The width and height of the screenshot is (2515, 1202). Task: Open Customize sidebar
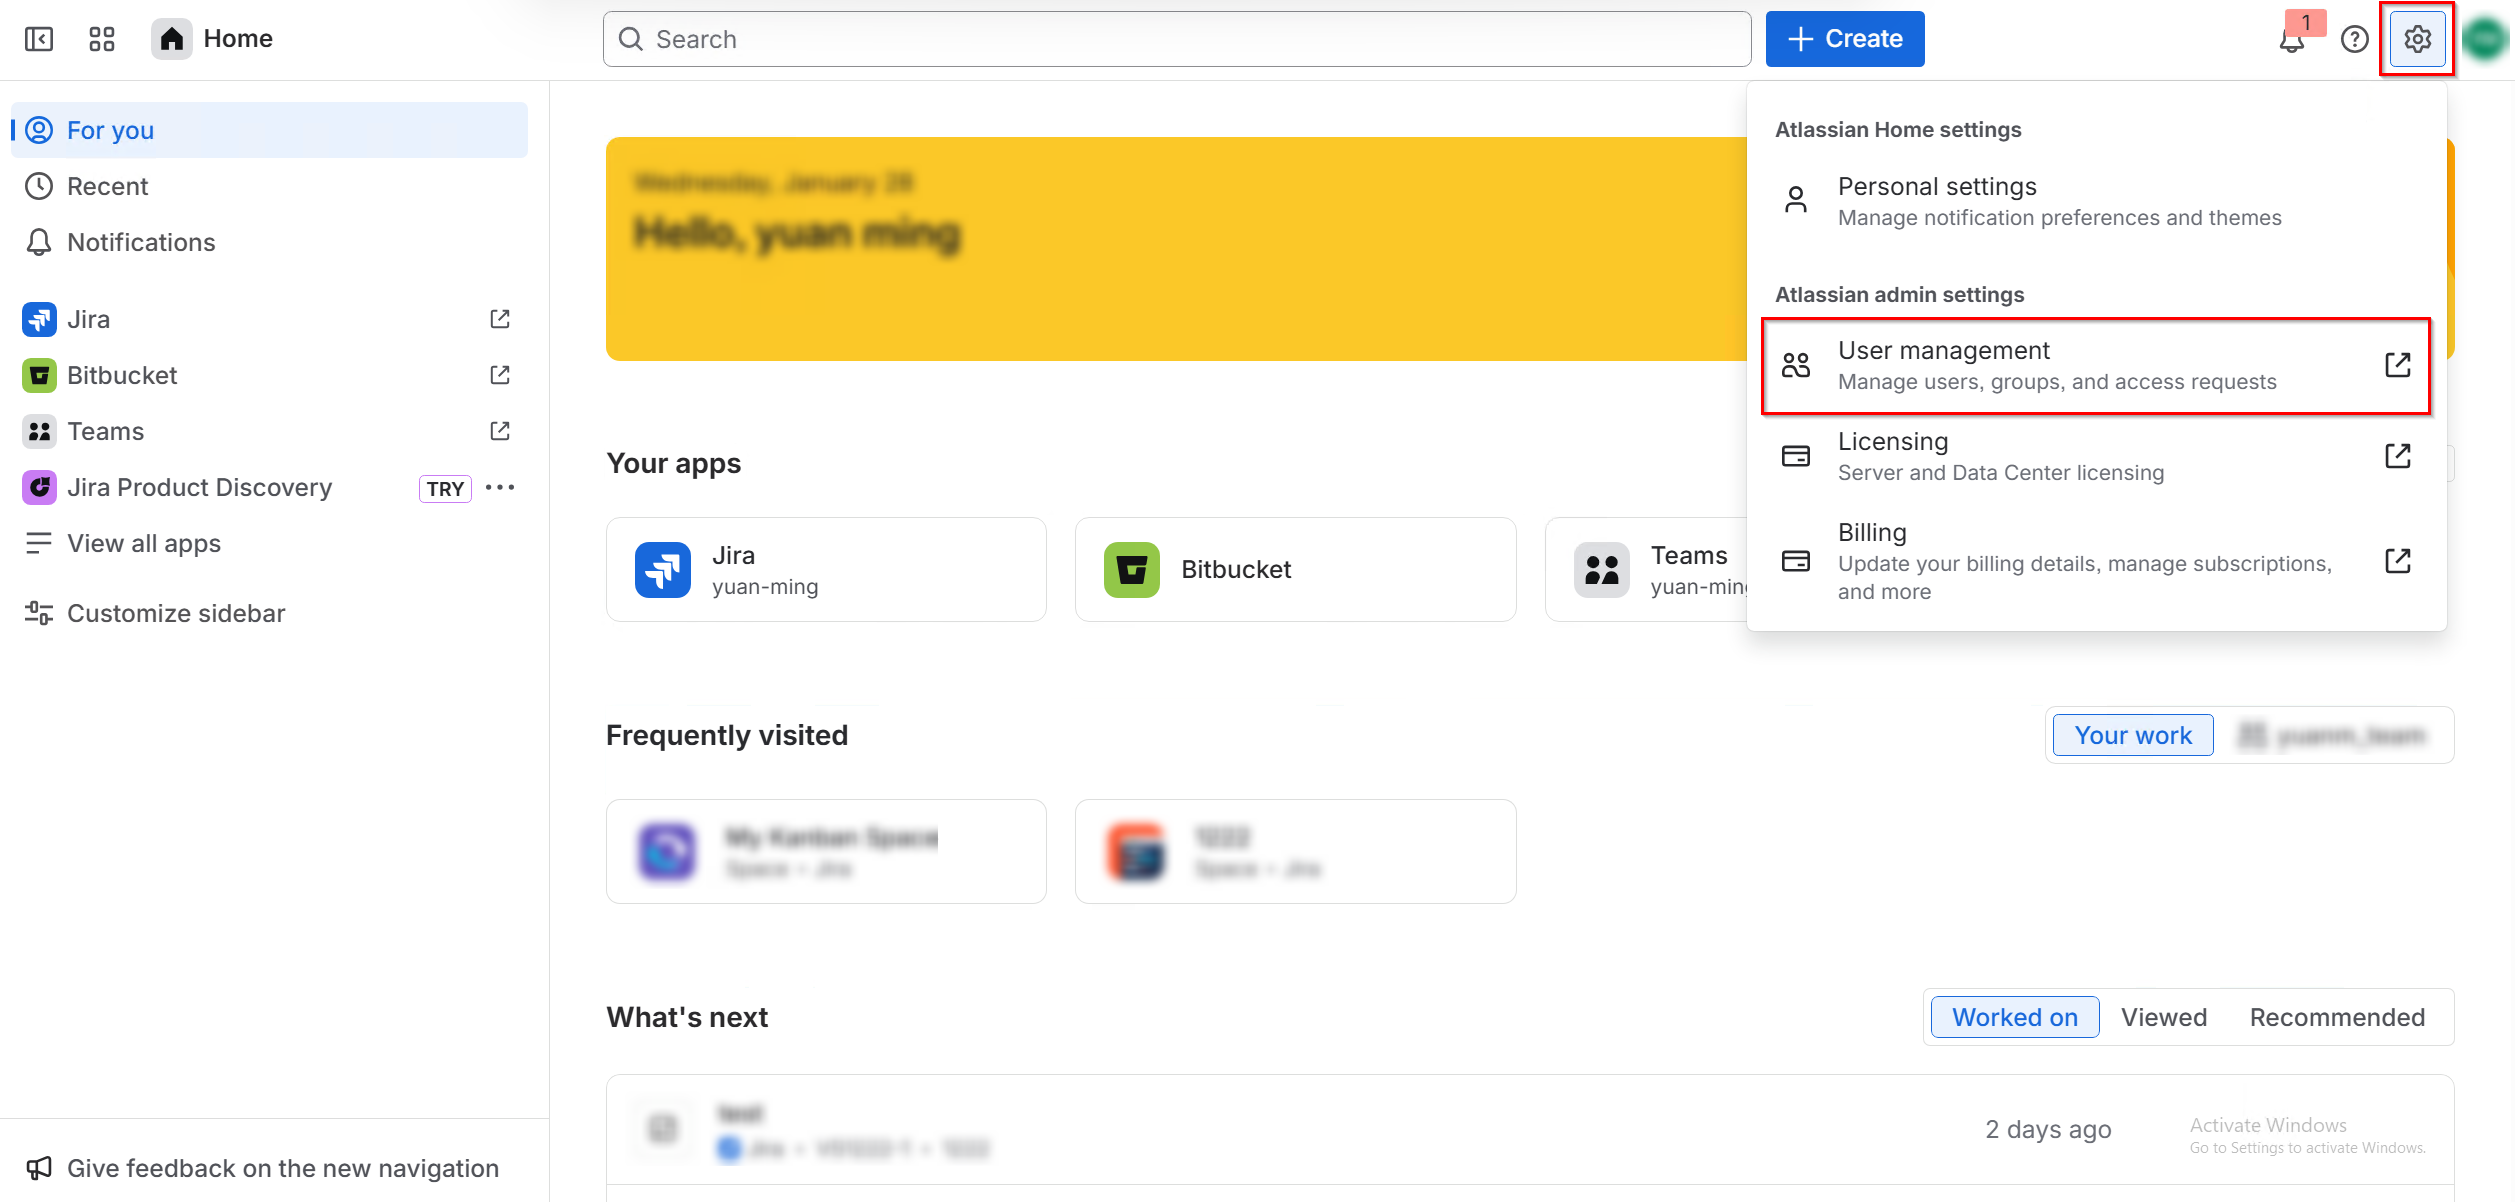tap(176, 612)
